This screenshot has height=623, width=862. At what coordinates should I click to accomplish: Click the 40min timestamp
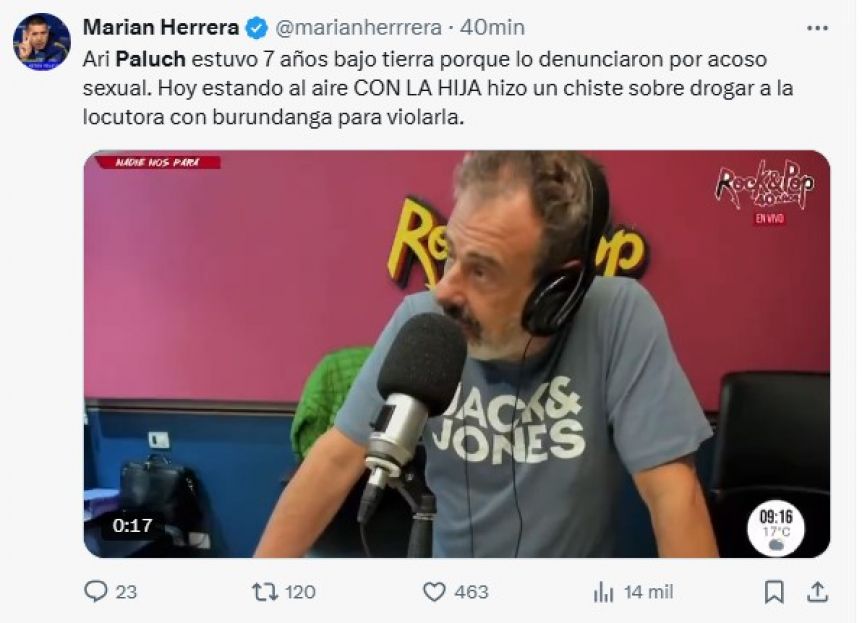(x=492, y=27)
